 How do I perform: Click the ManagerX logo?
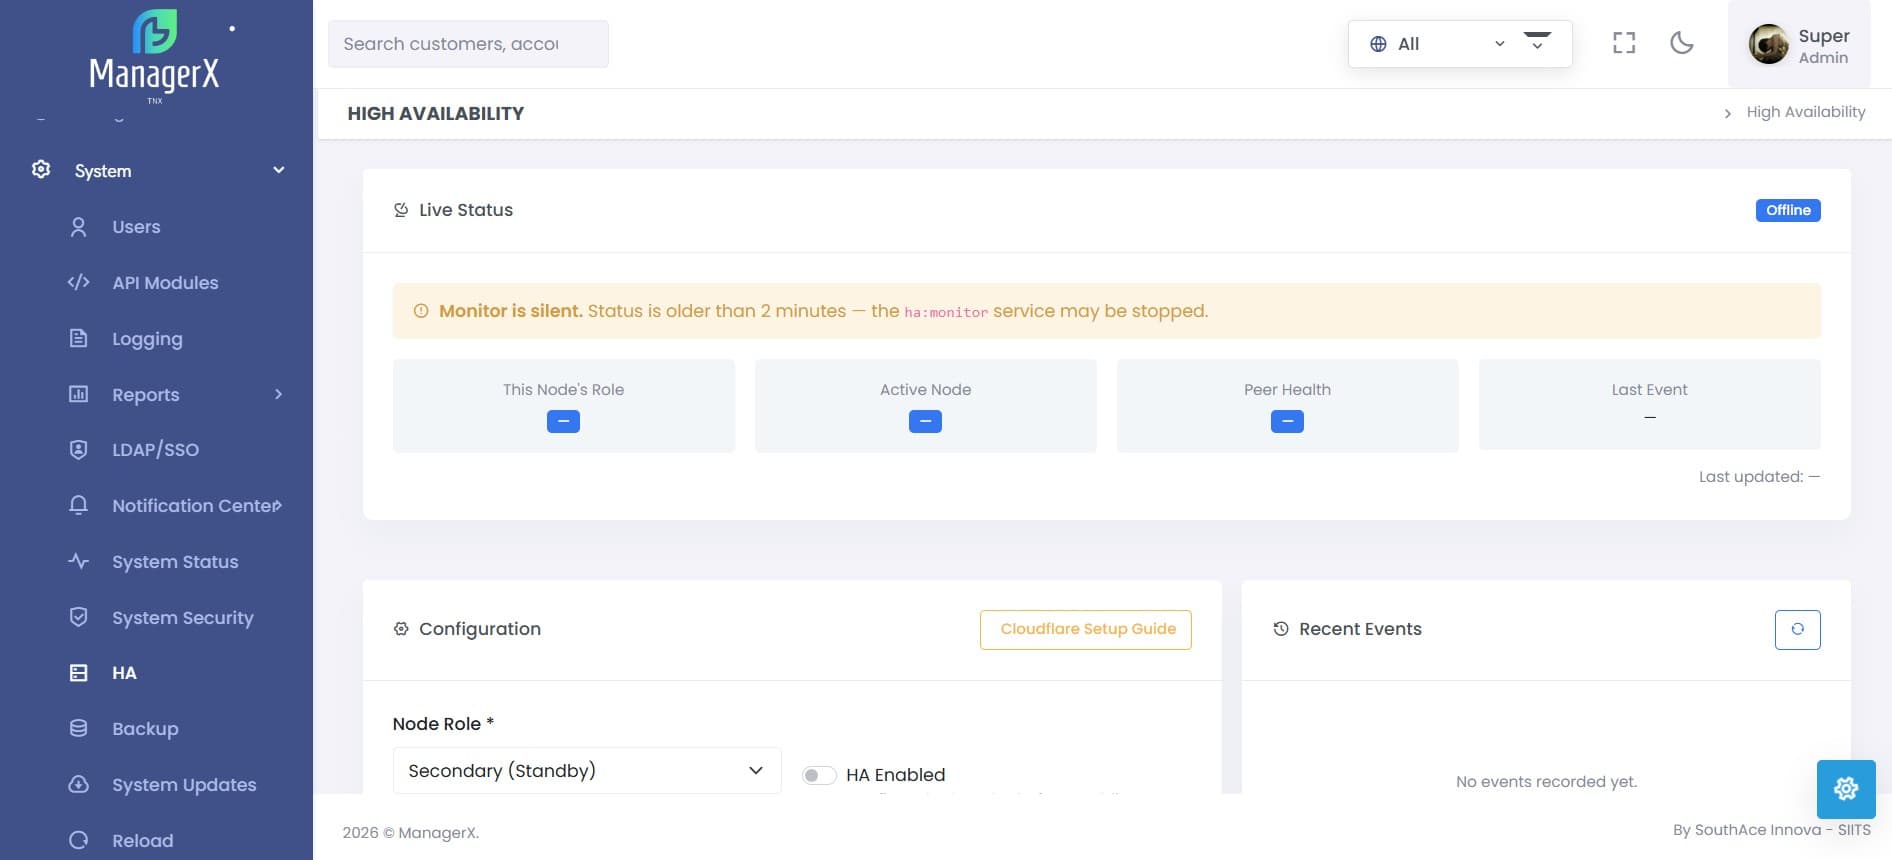[155, 55]
